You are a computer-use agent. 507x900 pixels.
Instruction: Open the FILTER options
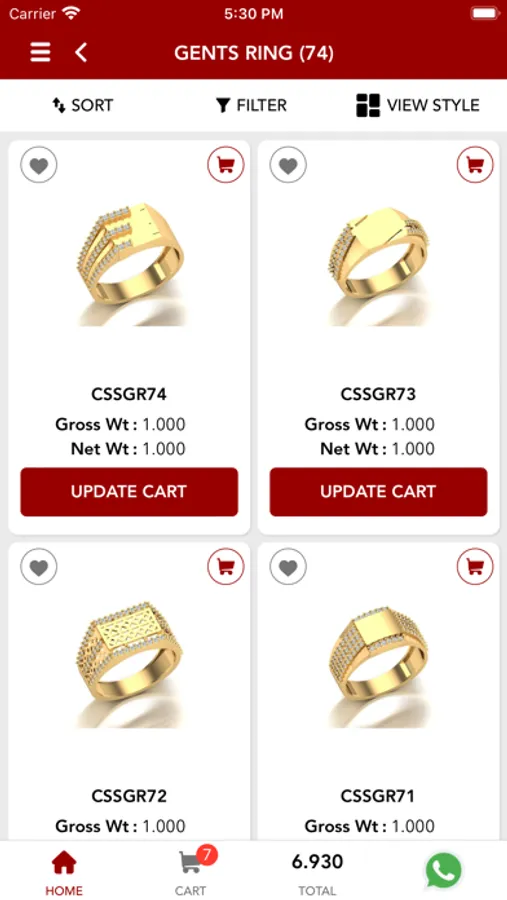pyautogui.click(x=251, y=105)
